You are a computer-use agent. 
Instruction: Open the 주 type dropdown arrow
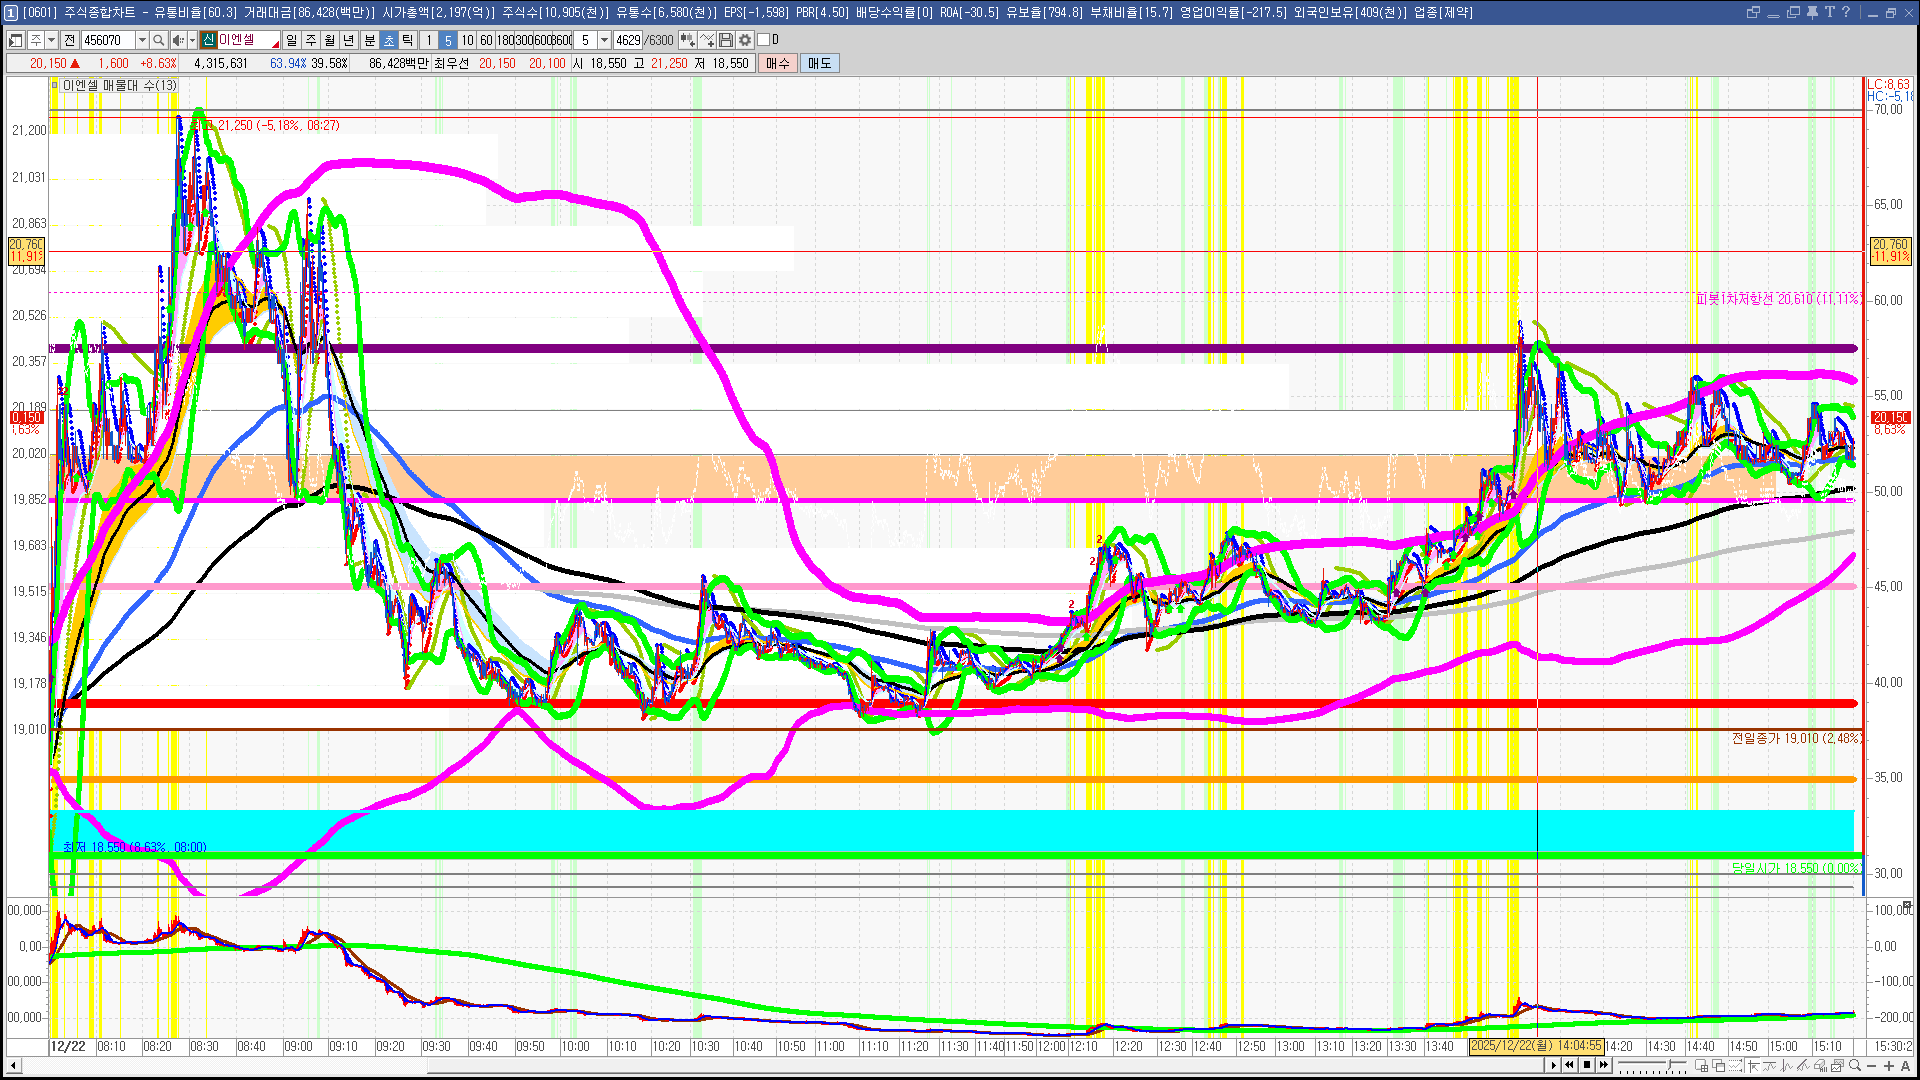(51, 40)
